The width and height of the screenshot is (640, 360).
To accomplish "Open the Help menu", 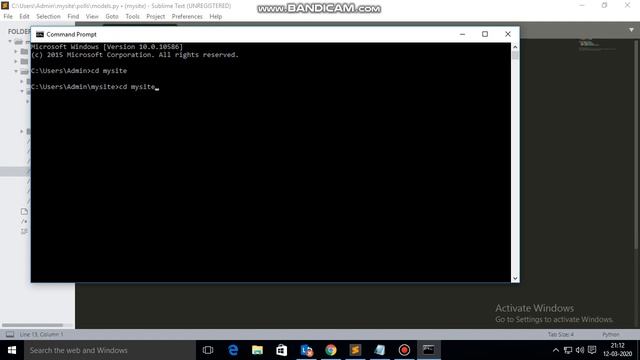I will click(x=216, y=16).
